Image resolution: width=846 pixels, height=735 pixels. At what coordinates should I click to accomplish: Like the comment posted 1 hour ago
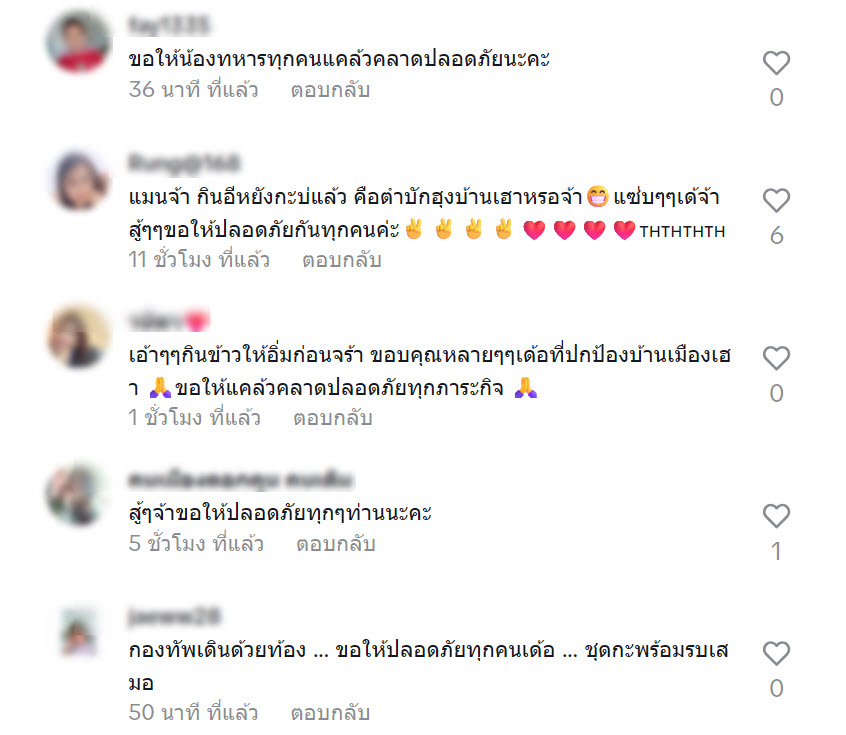coord(776,358)
